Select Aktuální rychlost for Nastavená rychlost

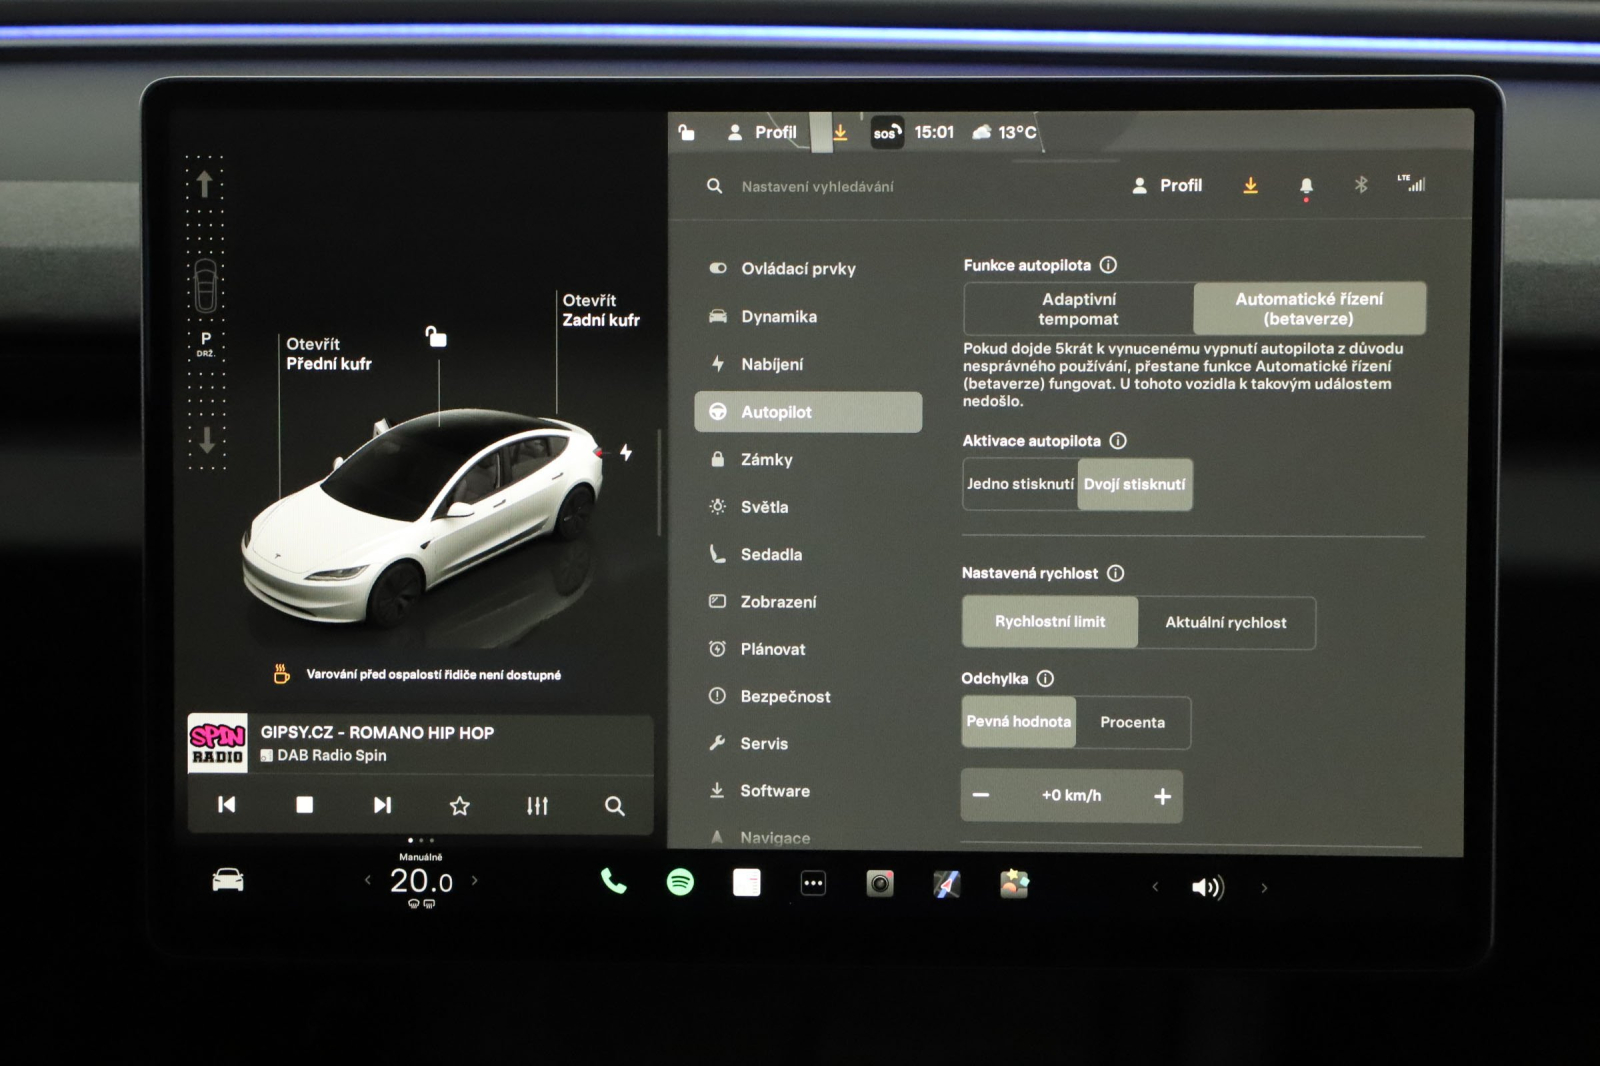1225,622
